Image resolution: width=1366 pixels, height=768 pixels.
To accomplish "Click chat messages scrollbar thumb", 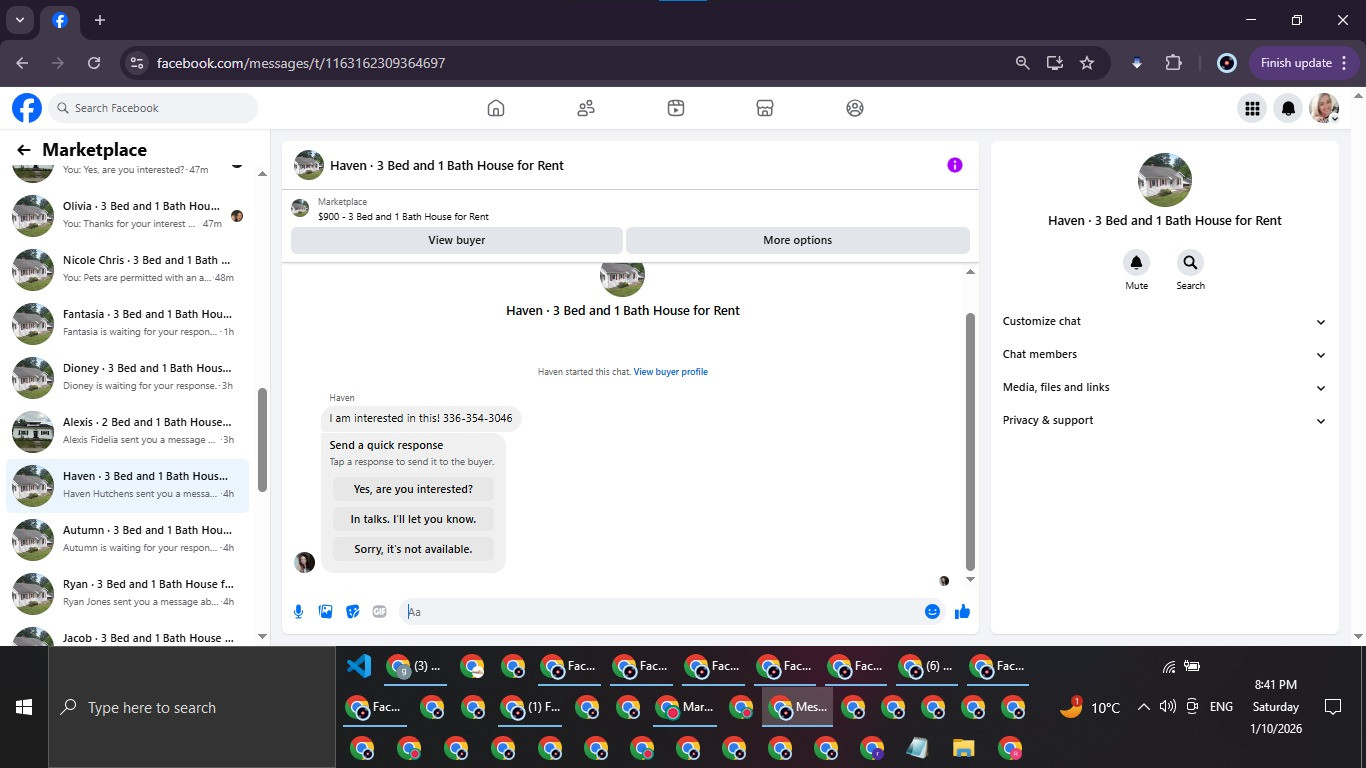I will tap(970, 440).
